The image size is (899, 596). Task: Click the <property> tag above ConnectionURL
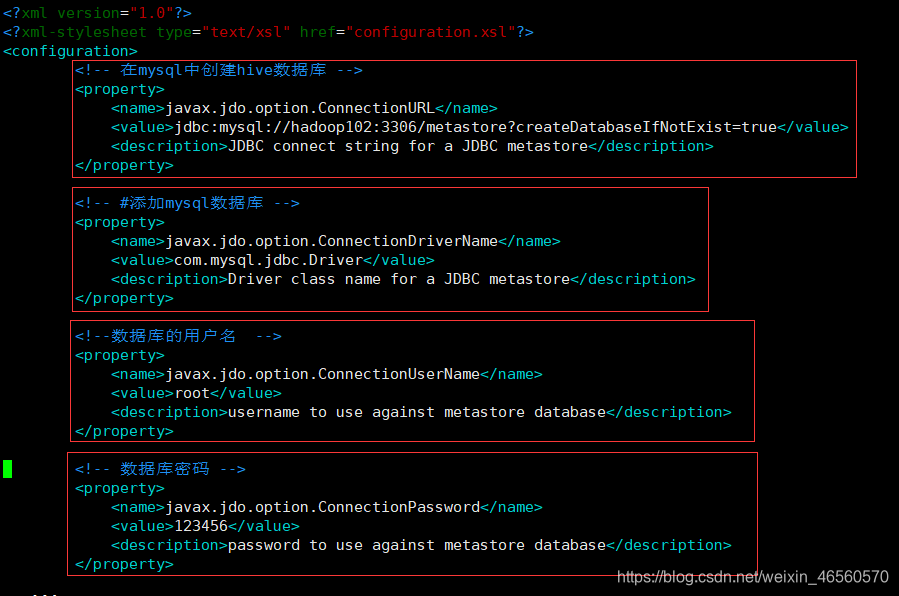(120, 89)
